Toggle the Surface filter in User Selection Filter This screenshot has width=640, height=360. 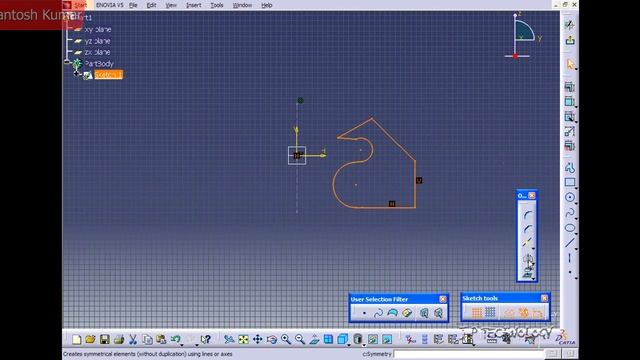392,313
